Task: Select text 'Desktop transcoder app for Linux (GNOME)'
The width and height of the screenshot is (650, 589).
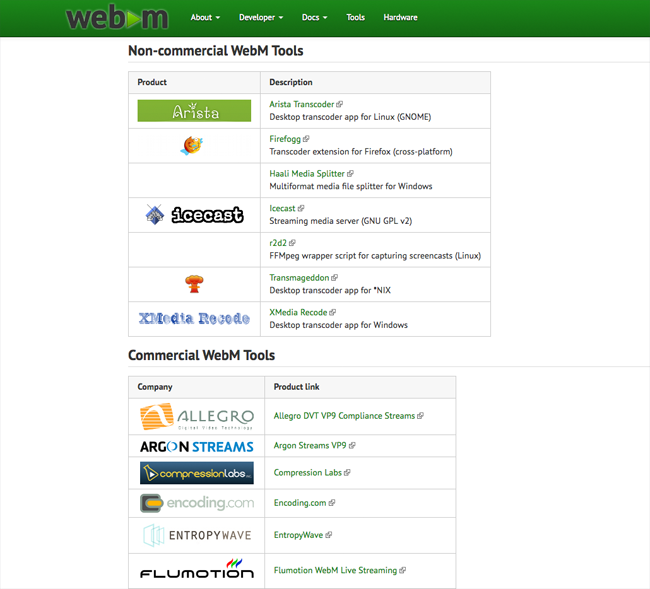Action: (350, 117)
